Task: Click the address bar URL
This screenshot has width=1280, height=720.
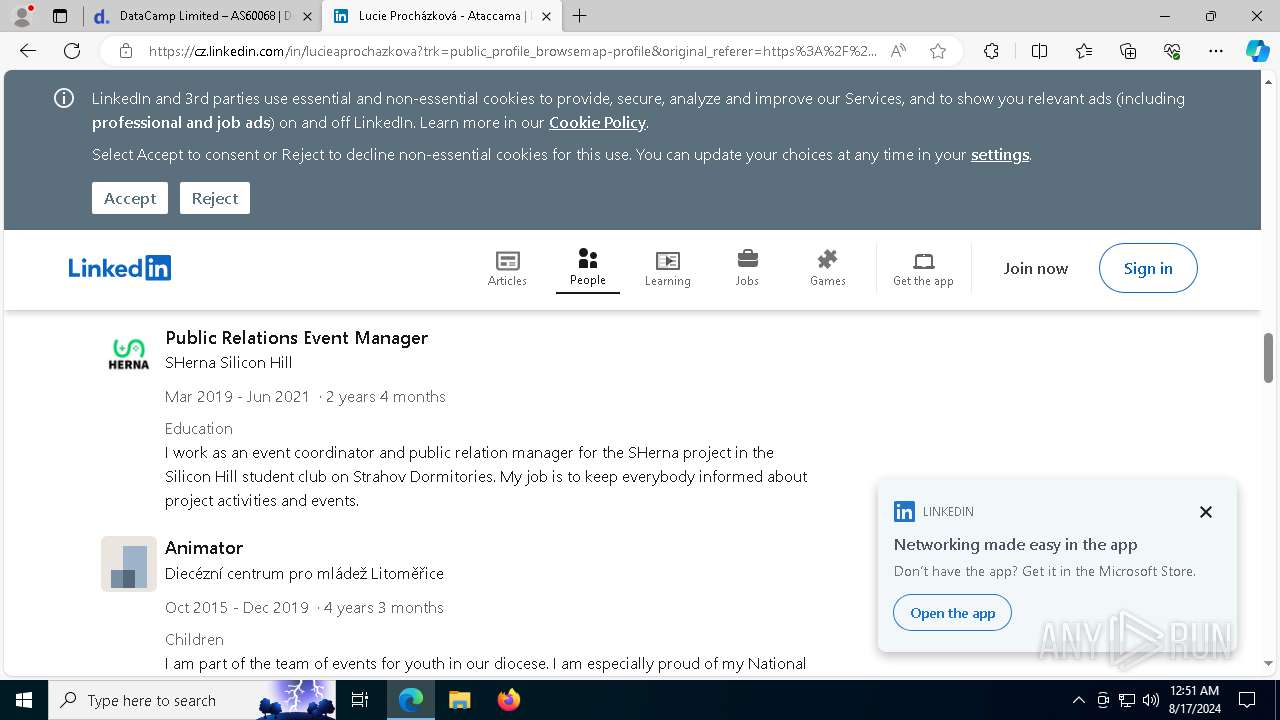Action: click(x=513, y=51)
